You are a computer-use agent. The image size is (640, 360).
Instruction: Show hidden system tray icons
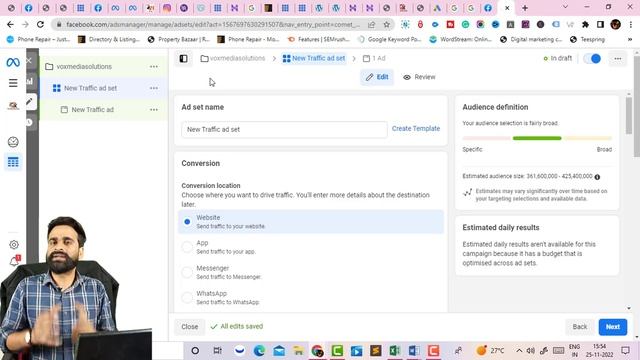pyautogui.click(x=519, y=351)
